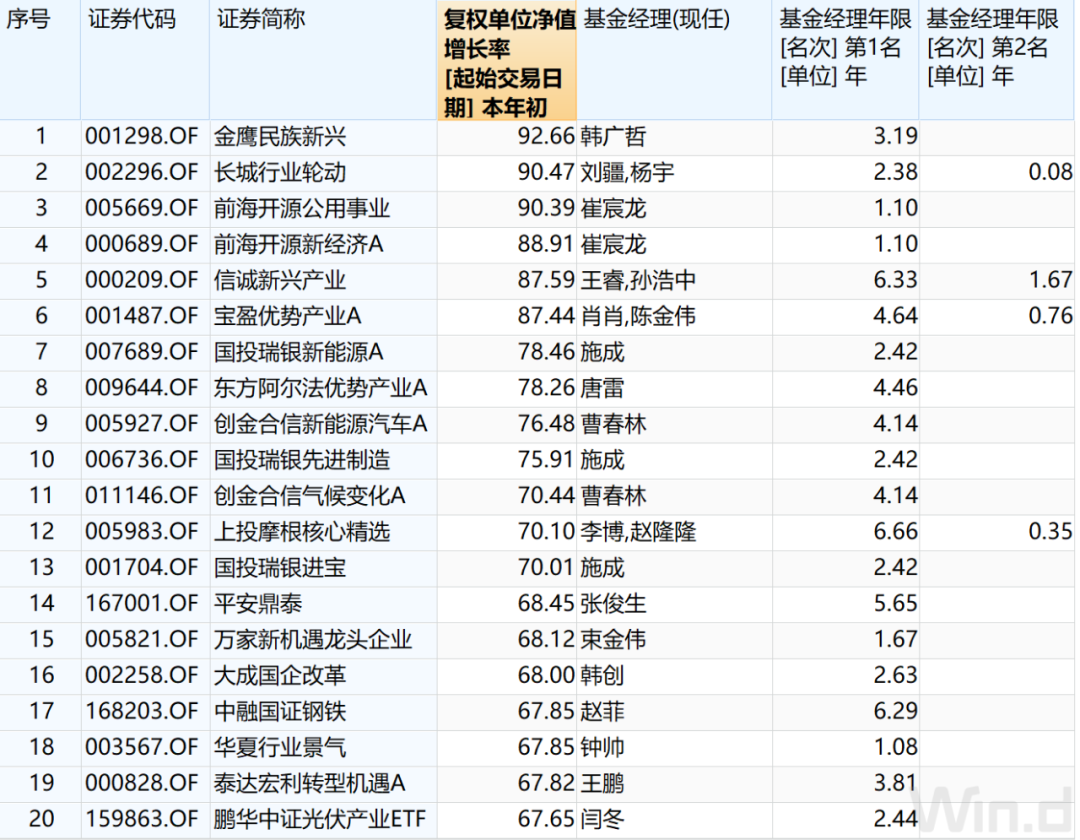
Task: Click manager 唐雷
Action: 602,388
